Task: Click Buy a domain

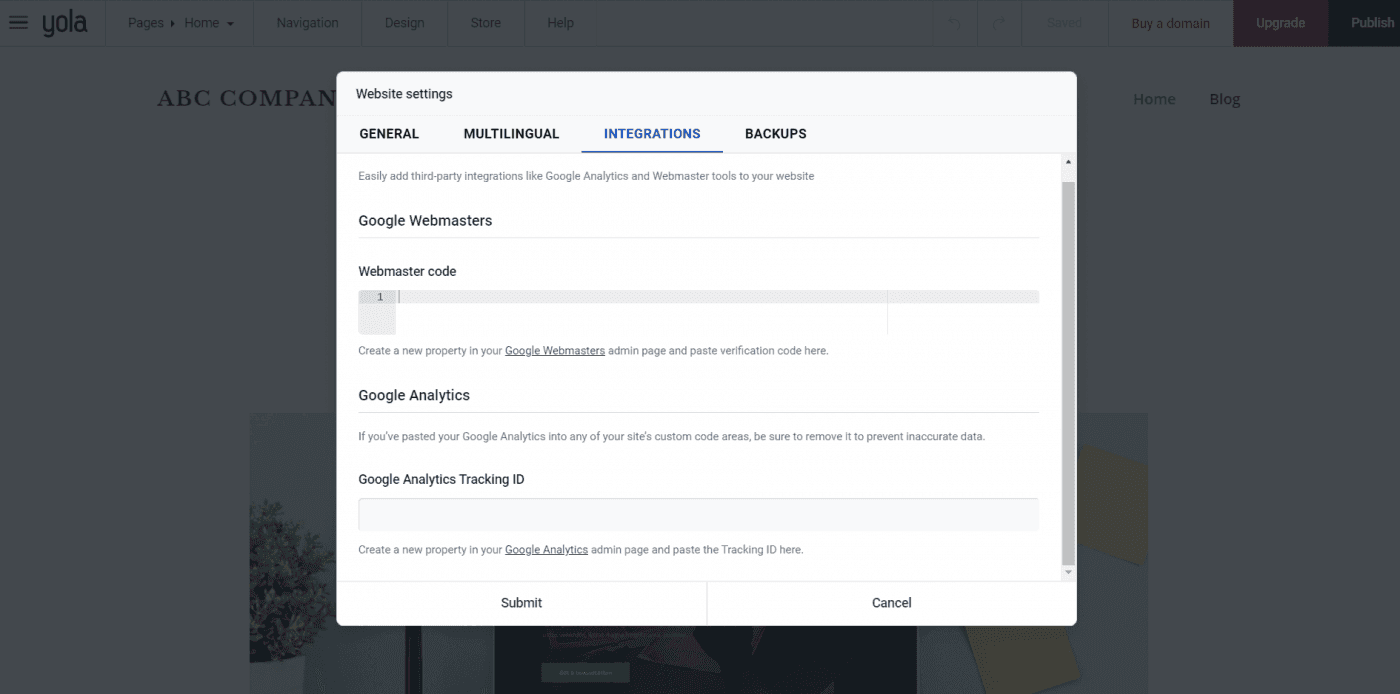Action: click(x=1170, y=23)
